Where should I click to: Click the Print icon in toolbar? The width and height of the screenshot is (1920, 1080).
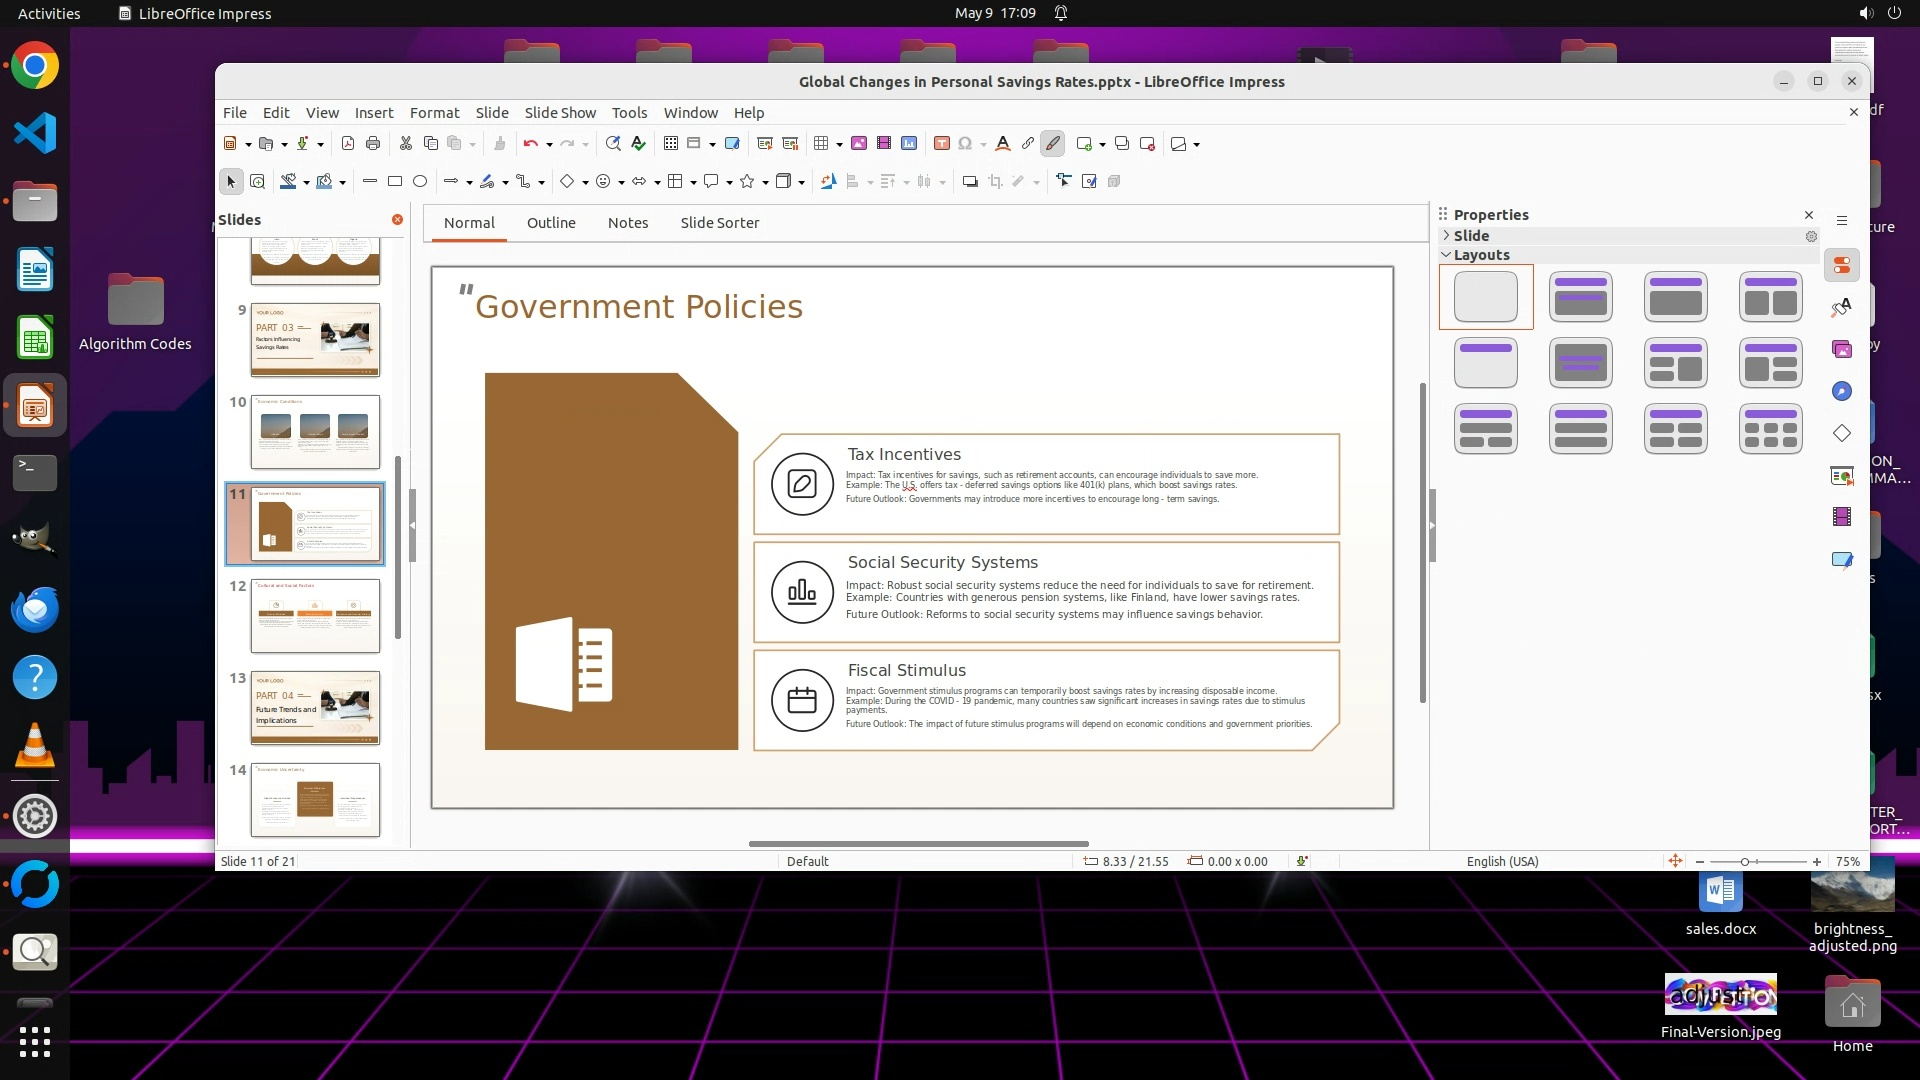pos(373,144)
